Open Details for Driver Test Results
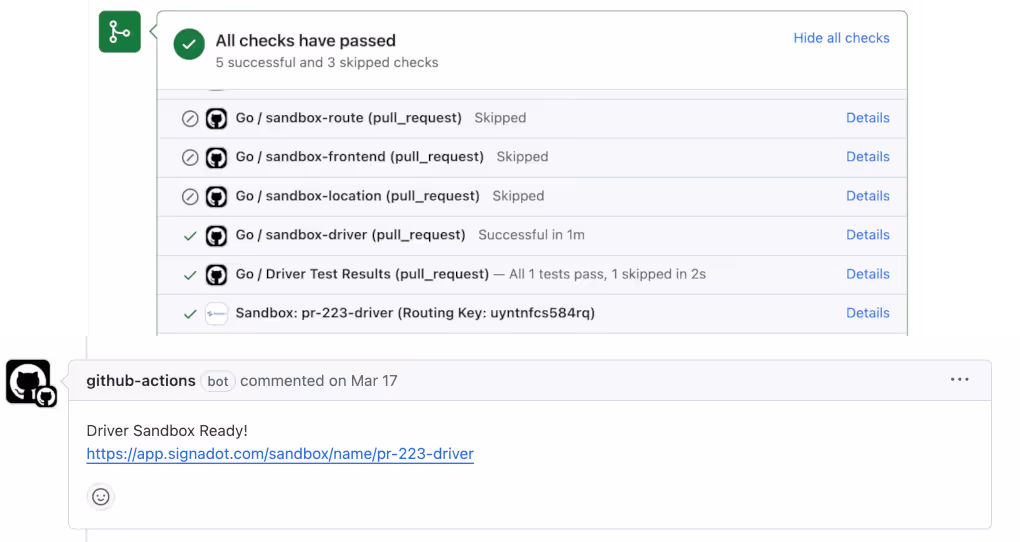The height and width of the screenshot is (542, 1020). coord(868,274)
